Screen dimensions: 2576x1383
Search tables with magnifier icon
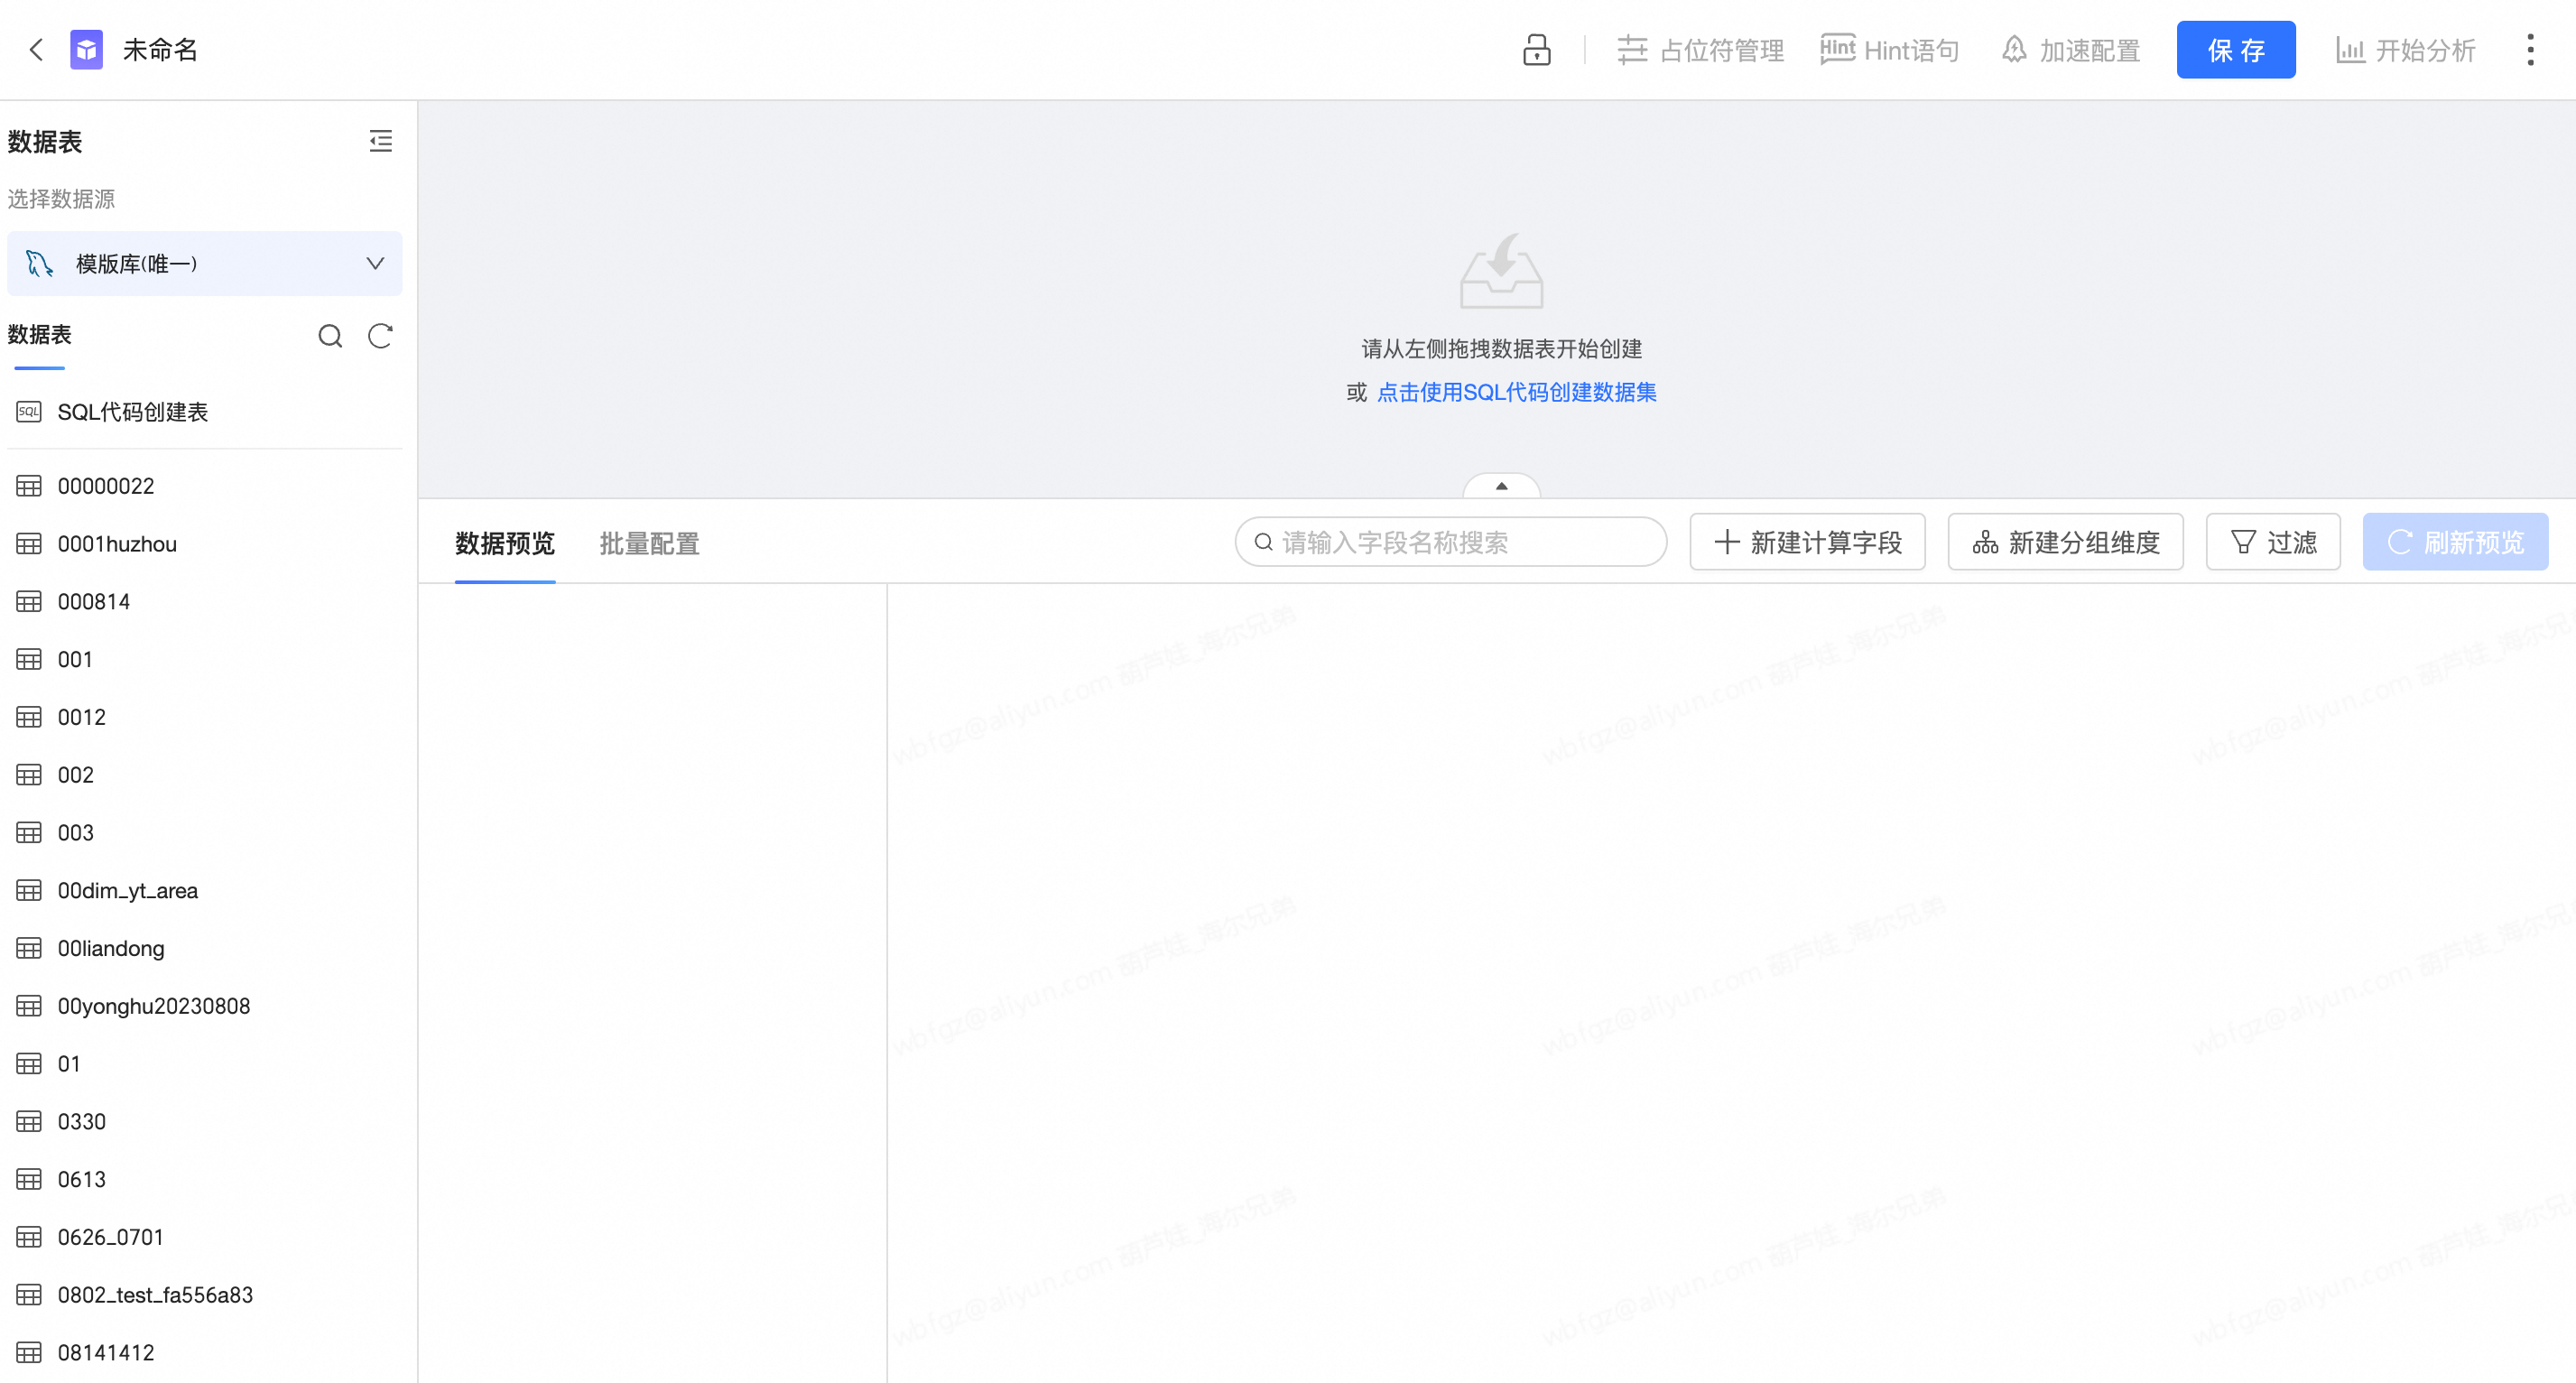(330, 336)
